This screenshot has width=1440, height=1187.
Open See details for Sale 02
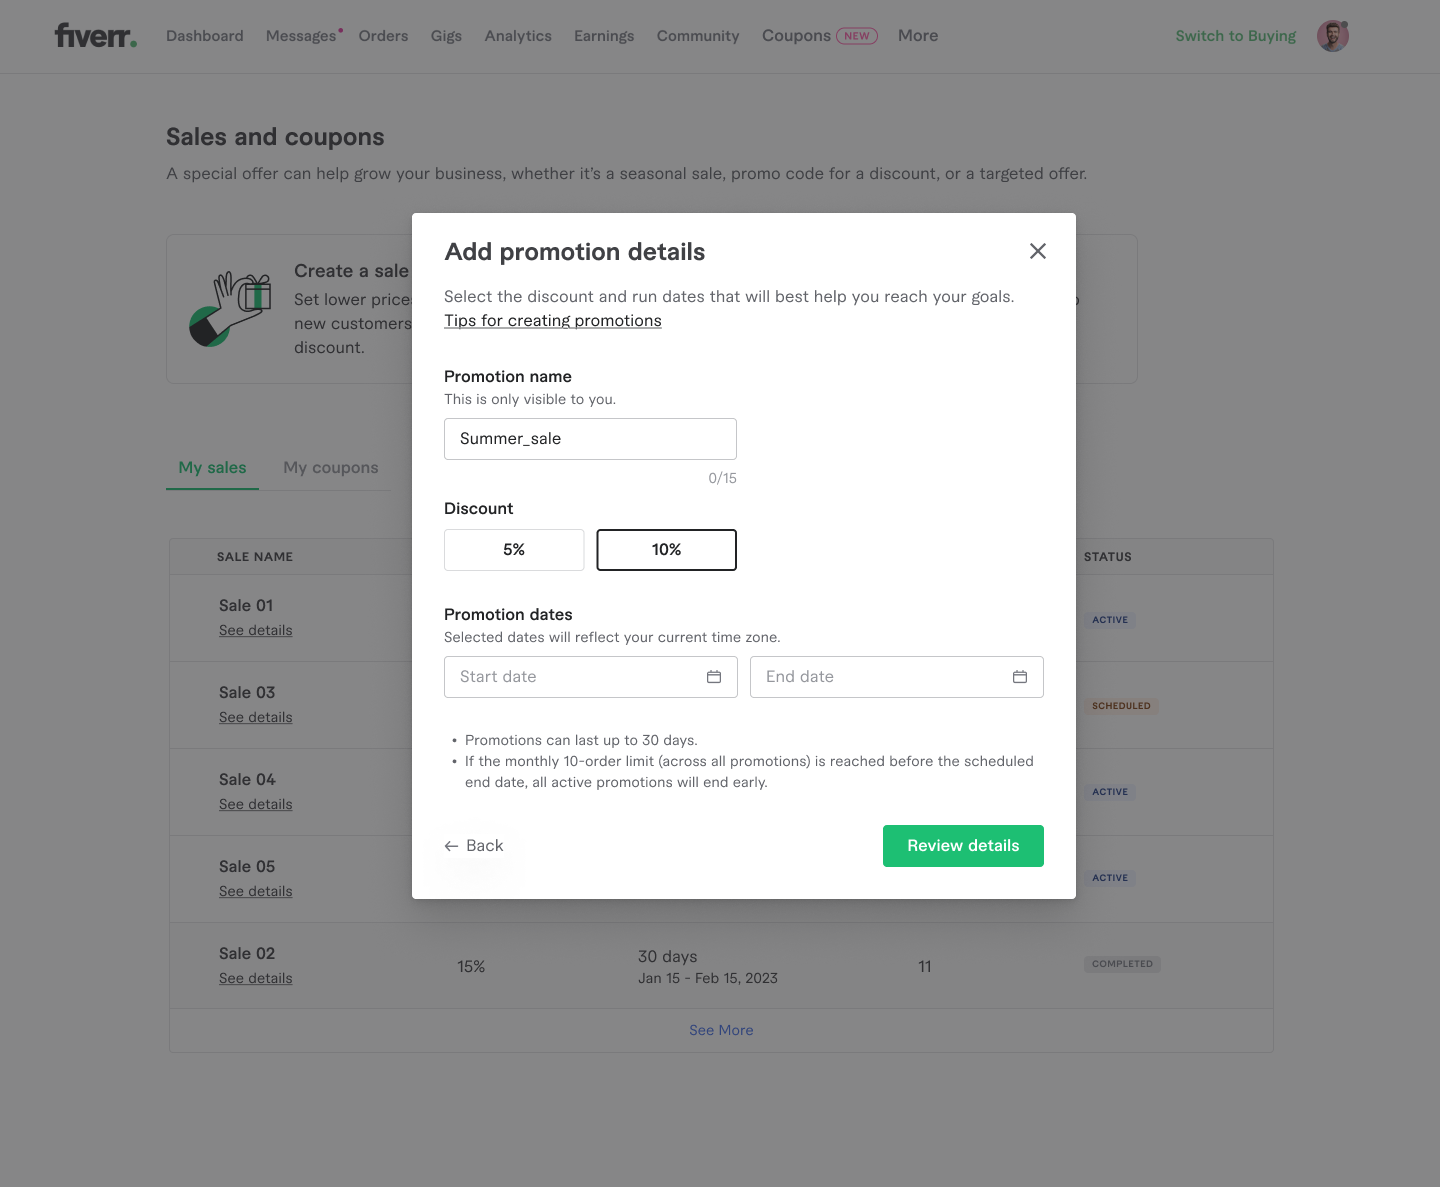(256, 978)
